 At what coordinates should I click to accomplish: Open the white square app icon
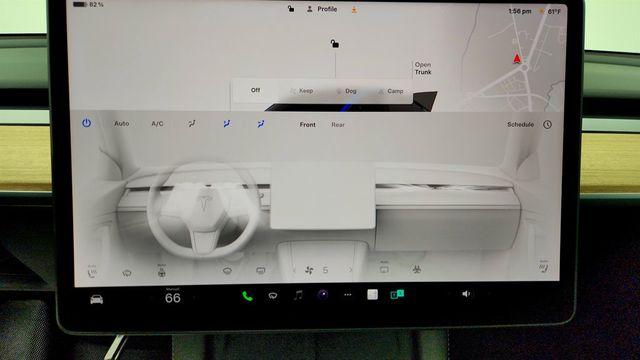click(372, 295)
